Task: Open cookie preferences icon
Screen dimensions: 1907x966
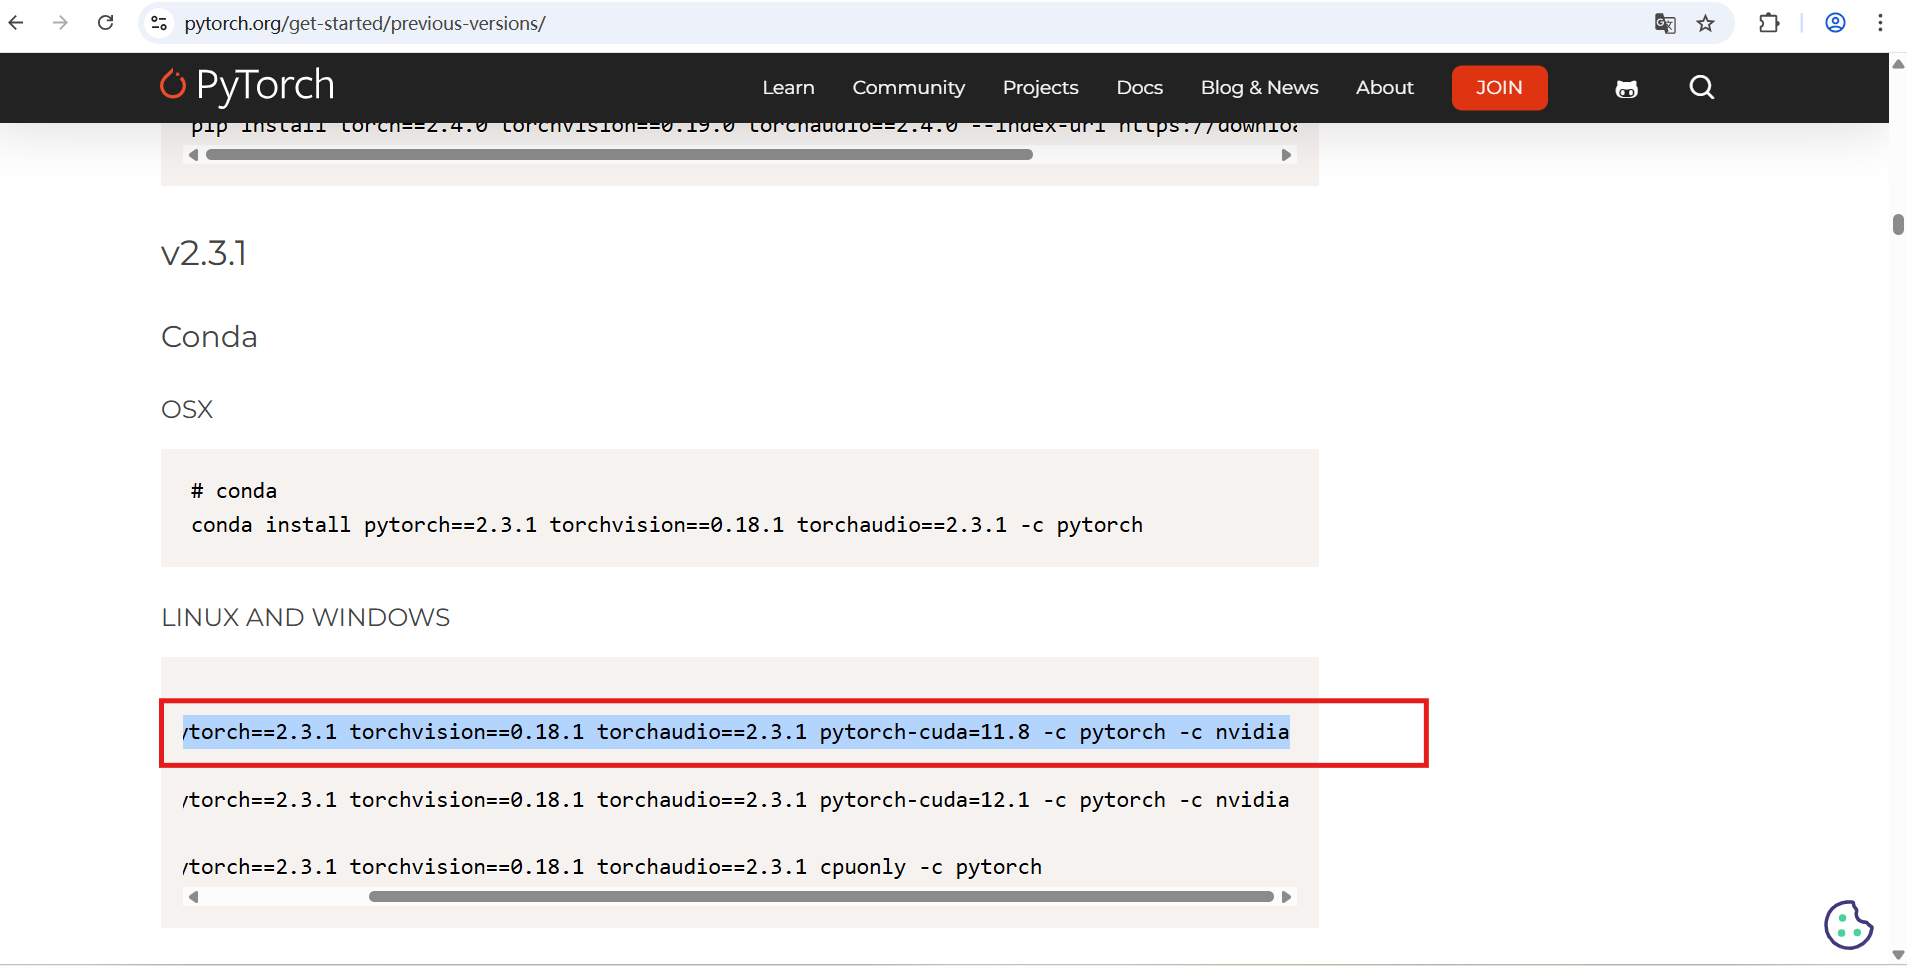Action: pos(1849,925)
